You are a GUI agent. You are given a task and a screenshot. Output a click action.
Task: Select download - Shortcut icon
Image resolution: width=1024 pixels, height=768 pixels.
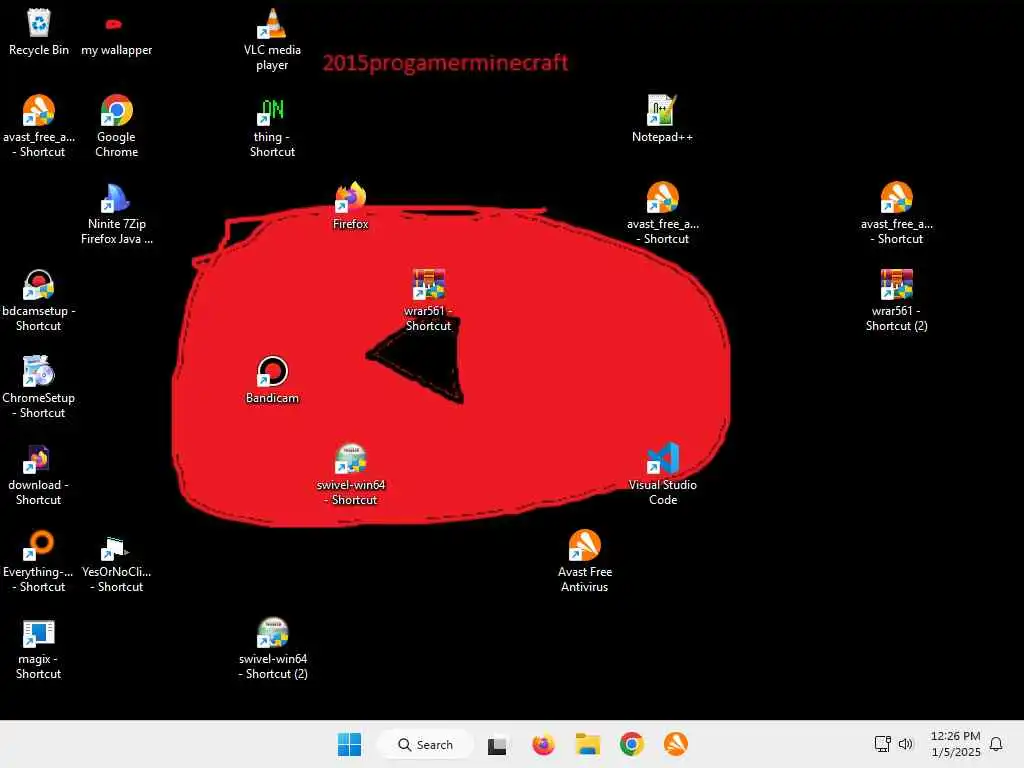[x=39, y=473]
